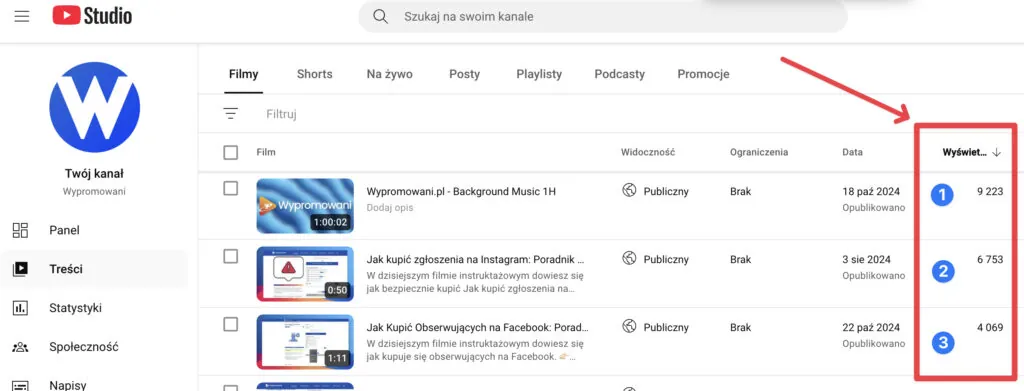1024x391 pixels.
Task: Open title "Wypromowani.pl - Background Music 1H"
Action: point(461,192)
